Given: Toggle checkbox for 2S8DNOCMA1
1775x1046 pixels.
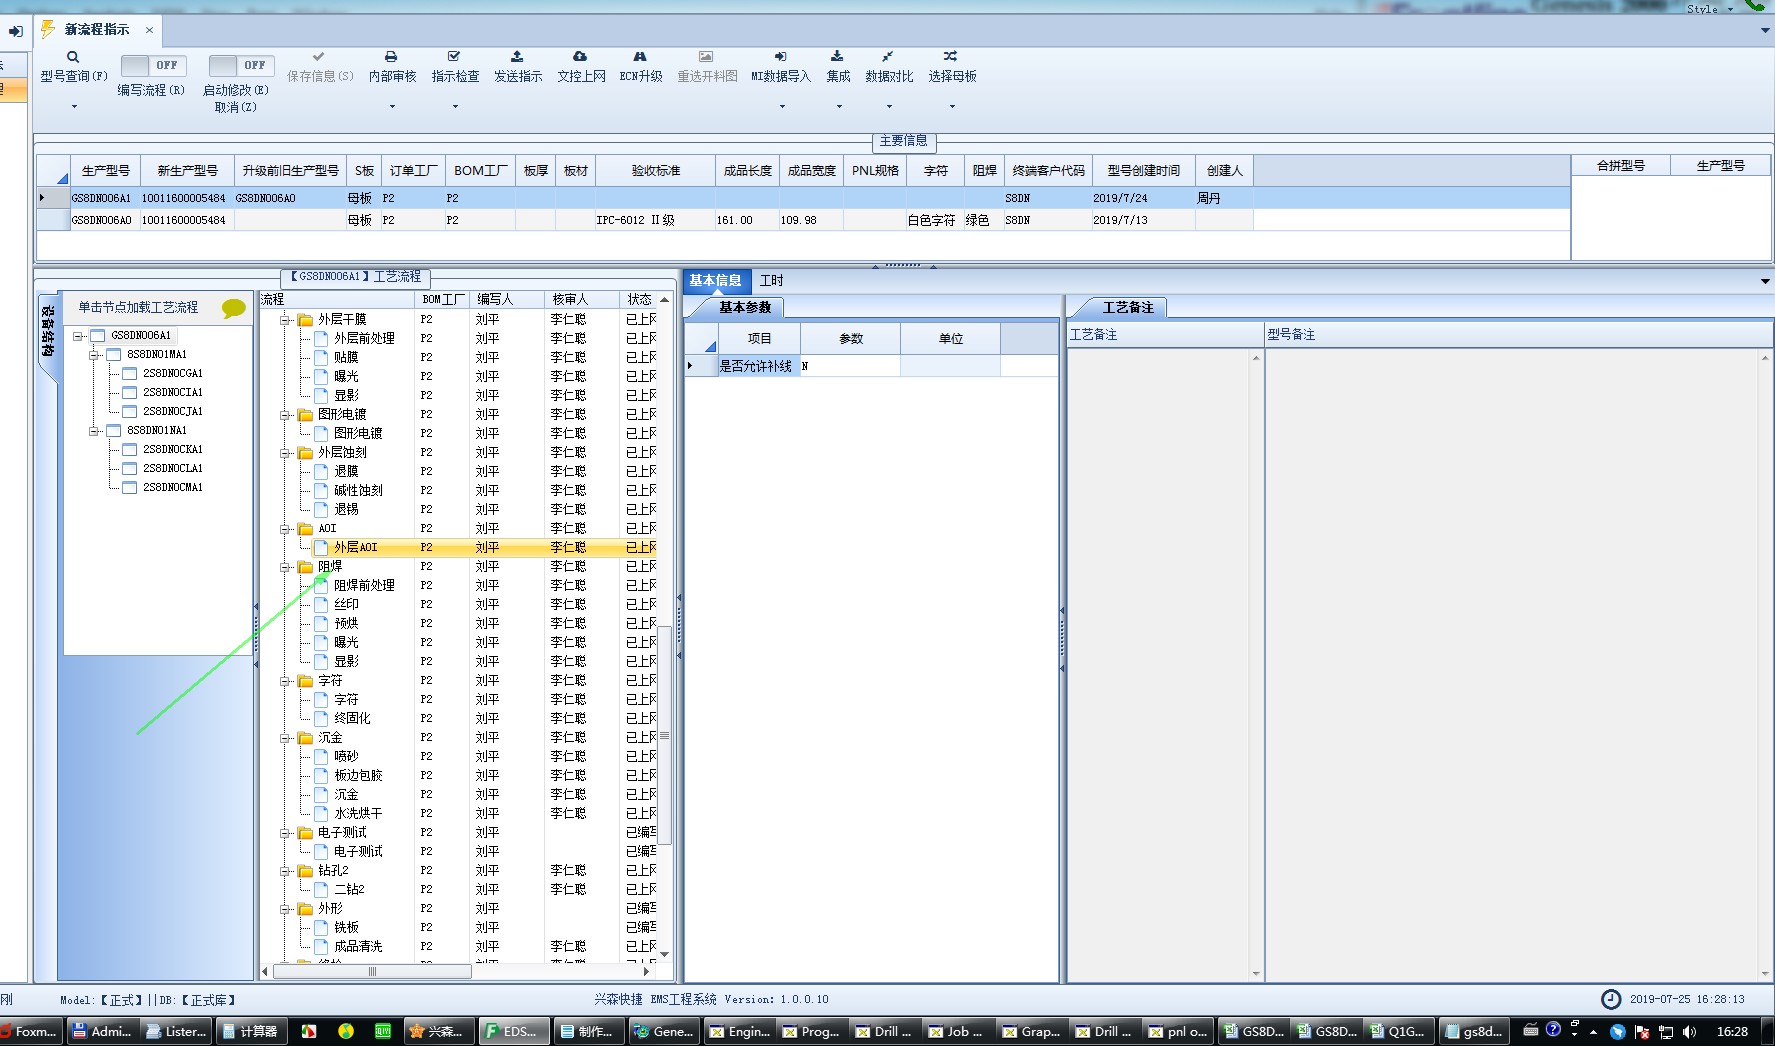Looking at the screenshot, I should 129,488.
